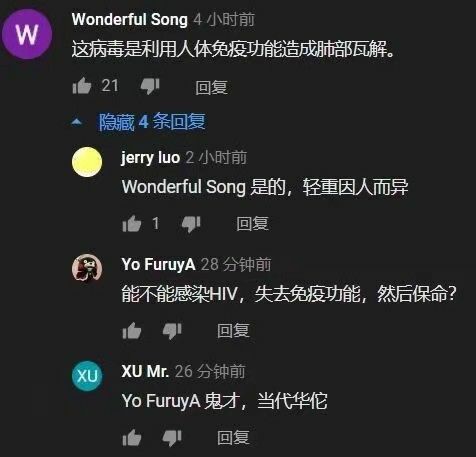Open XU Mr.'s teal XU avatar
This screenshot has width=476, height=457.
click(87, 376)
